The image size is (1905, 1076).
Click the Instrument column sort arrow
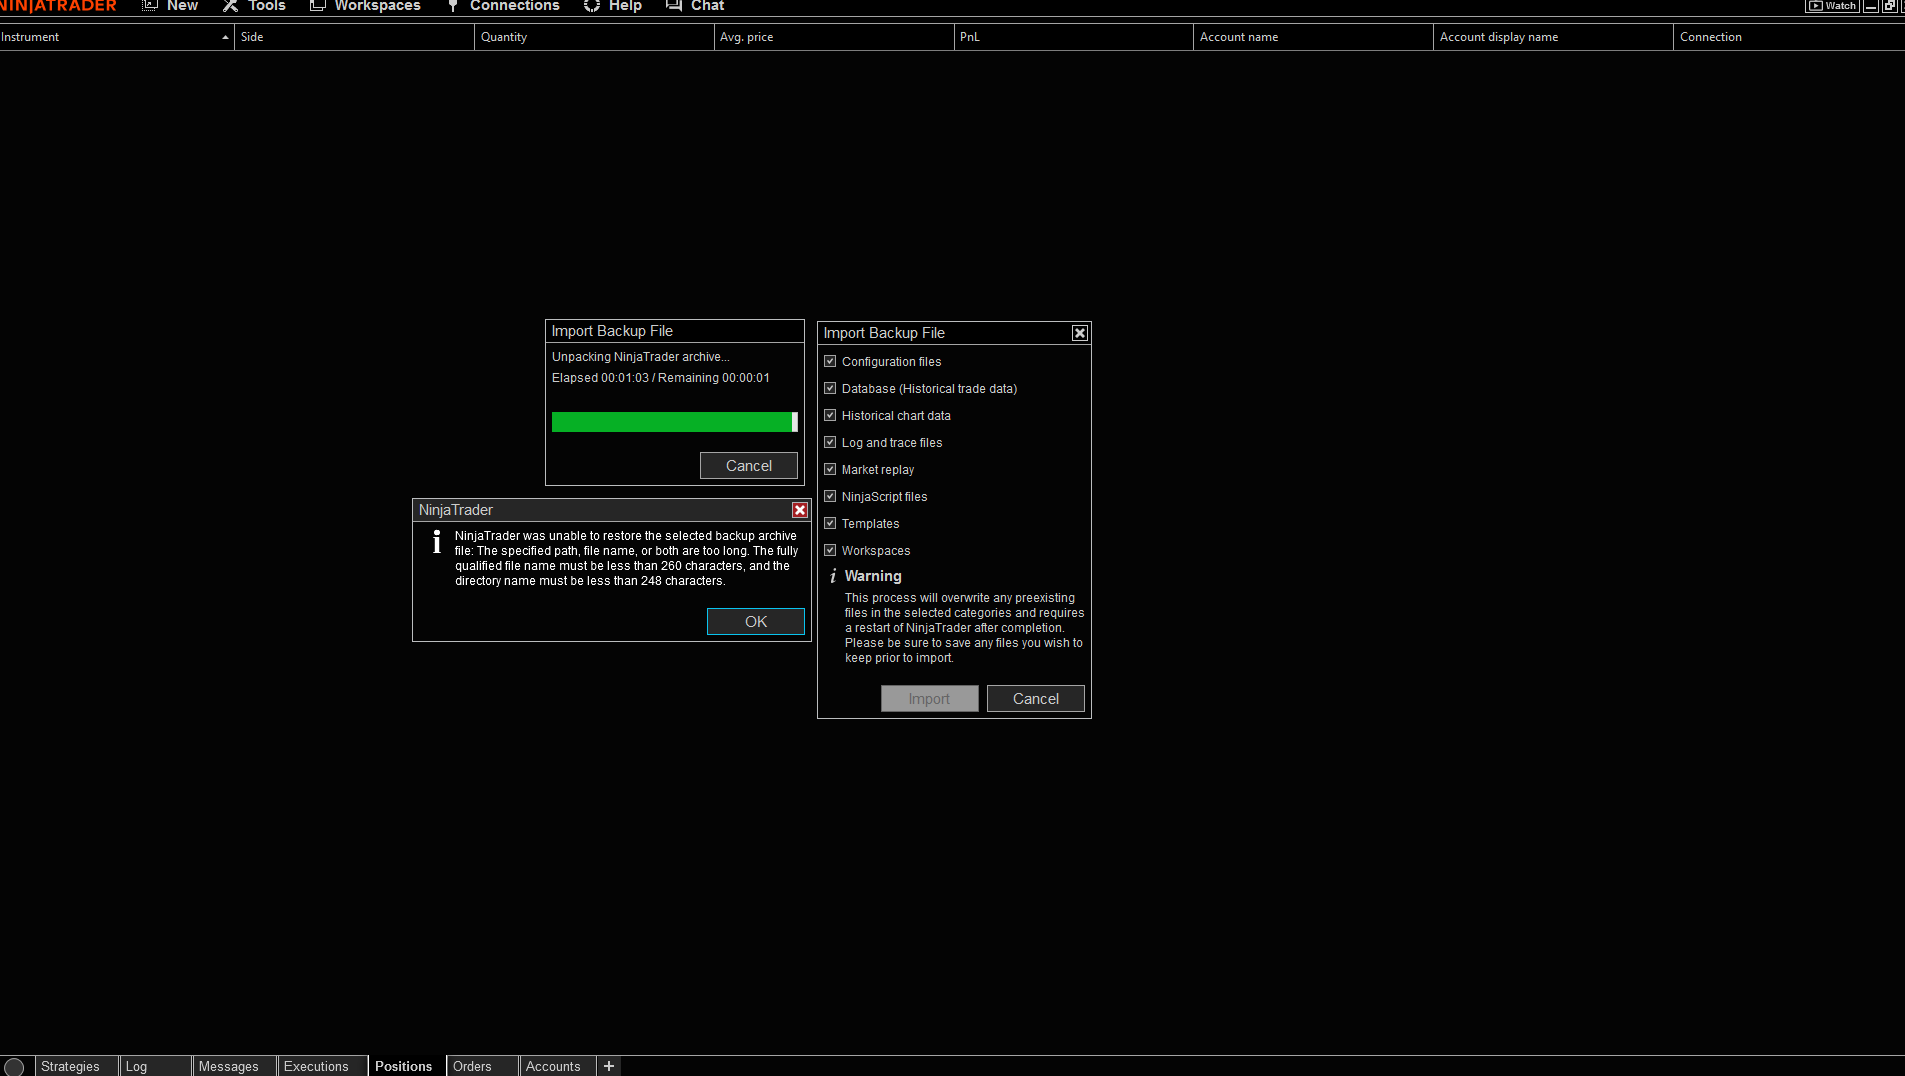(225, 37)
